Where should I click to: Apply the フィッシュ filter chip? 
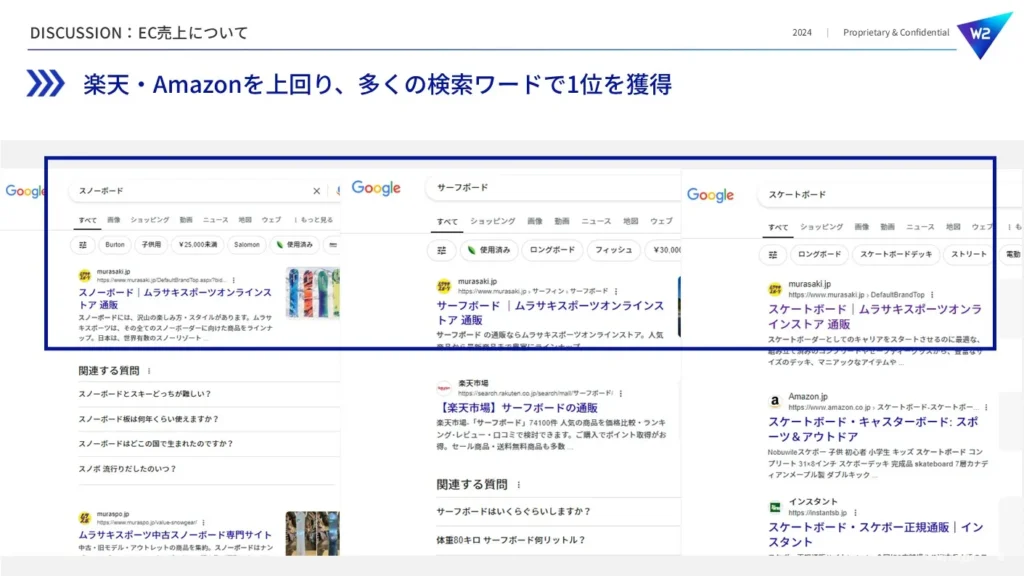(x=614, y=250)
